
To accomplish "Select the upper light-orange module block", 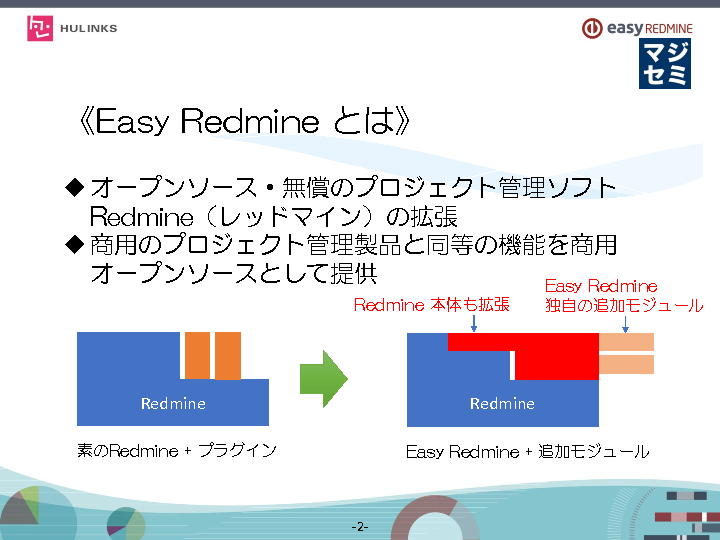I will [x=626, y=342].
